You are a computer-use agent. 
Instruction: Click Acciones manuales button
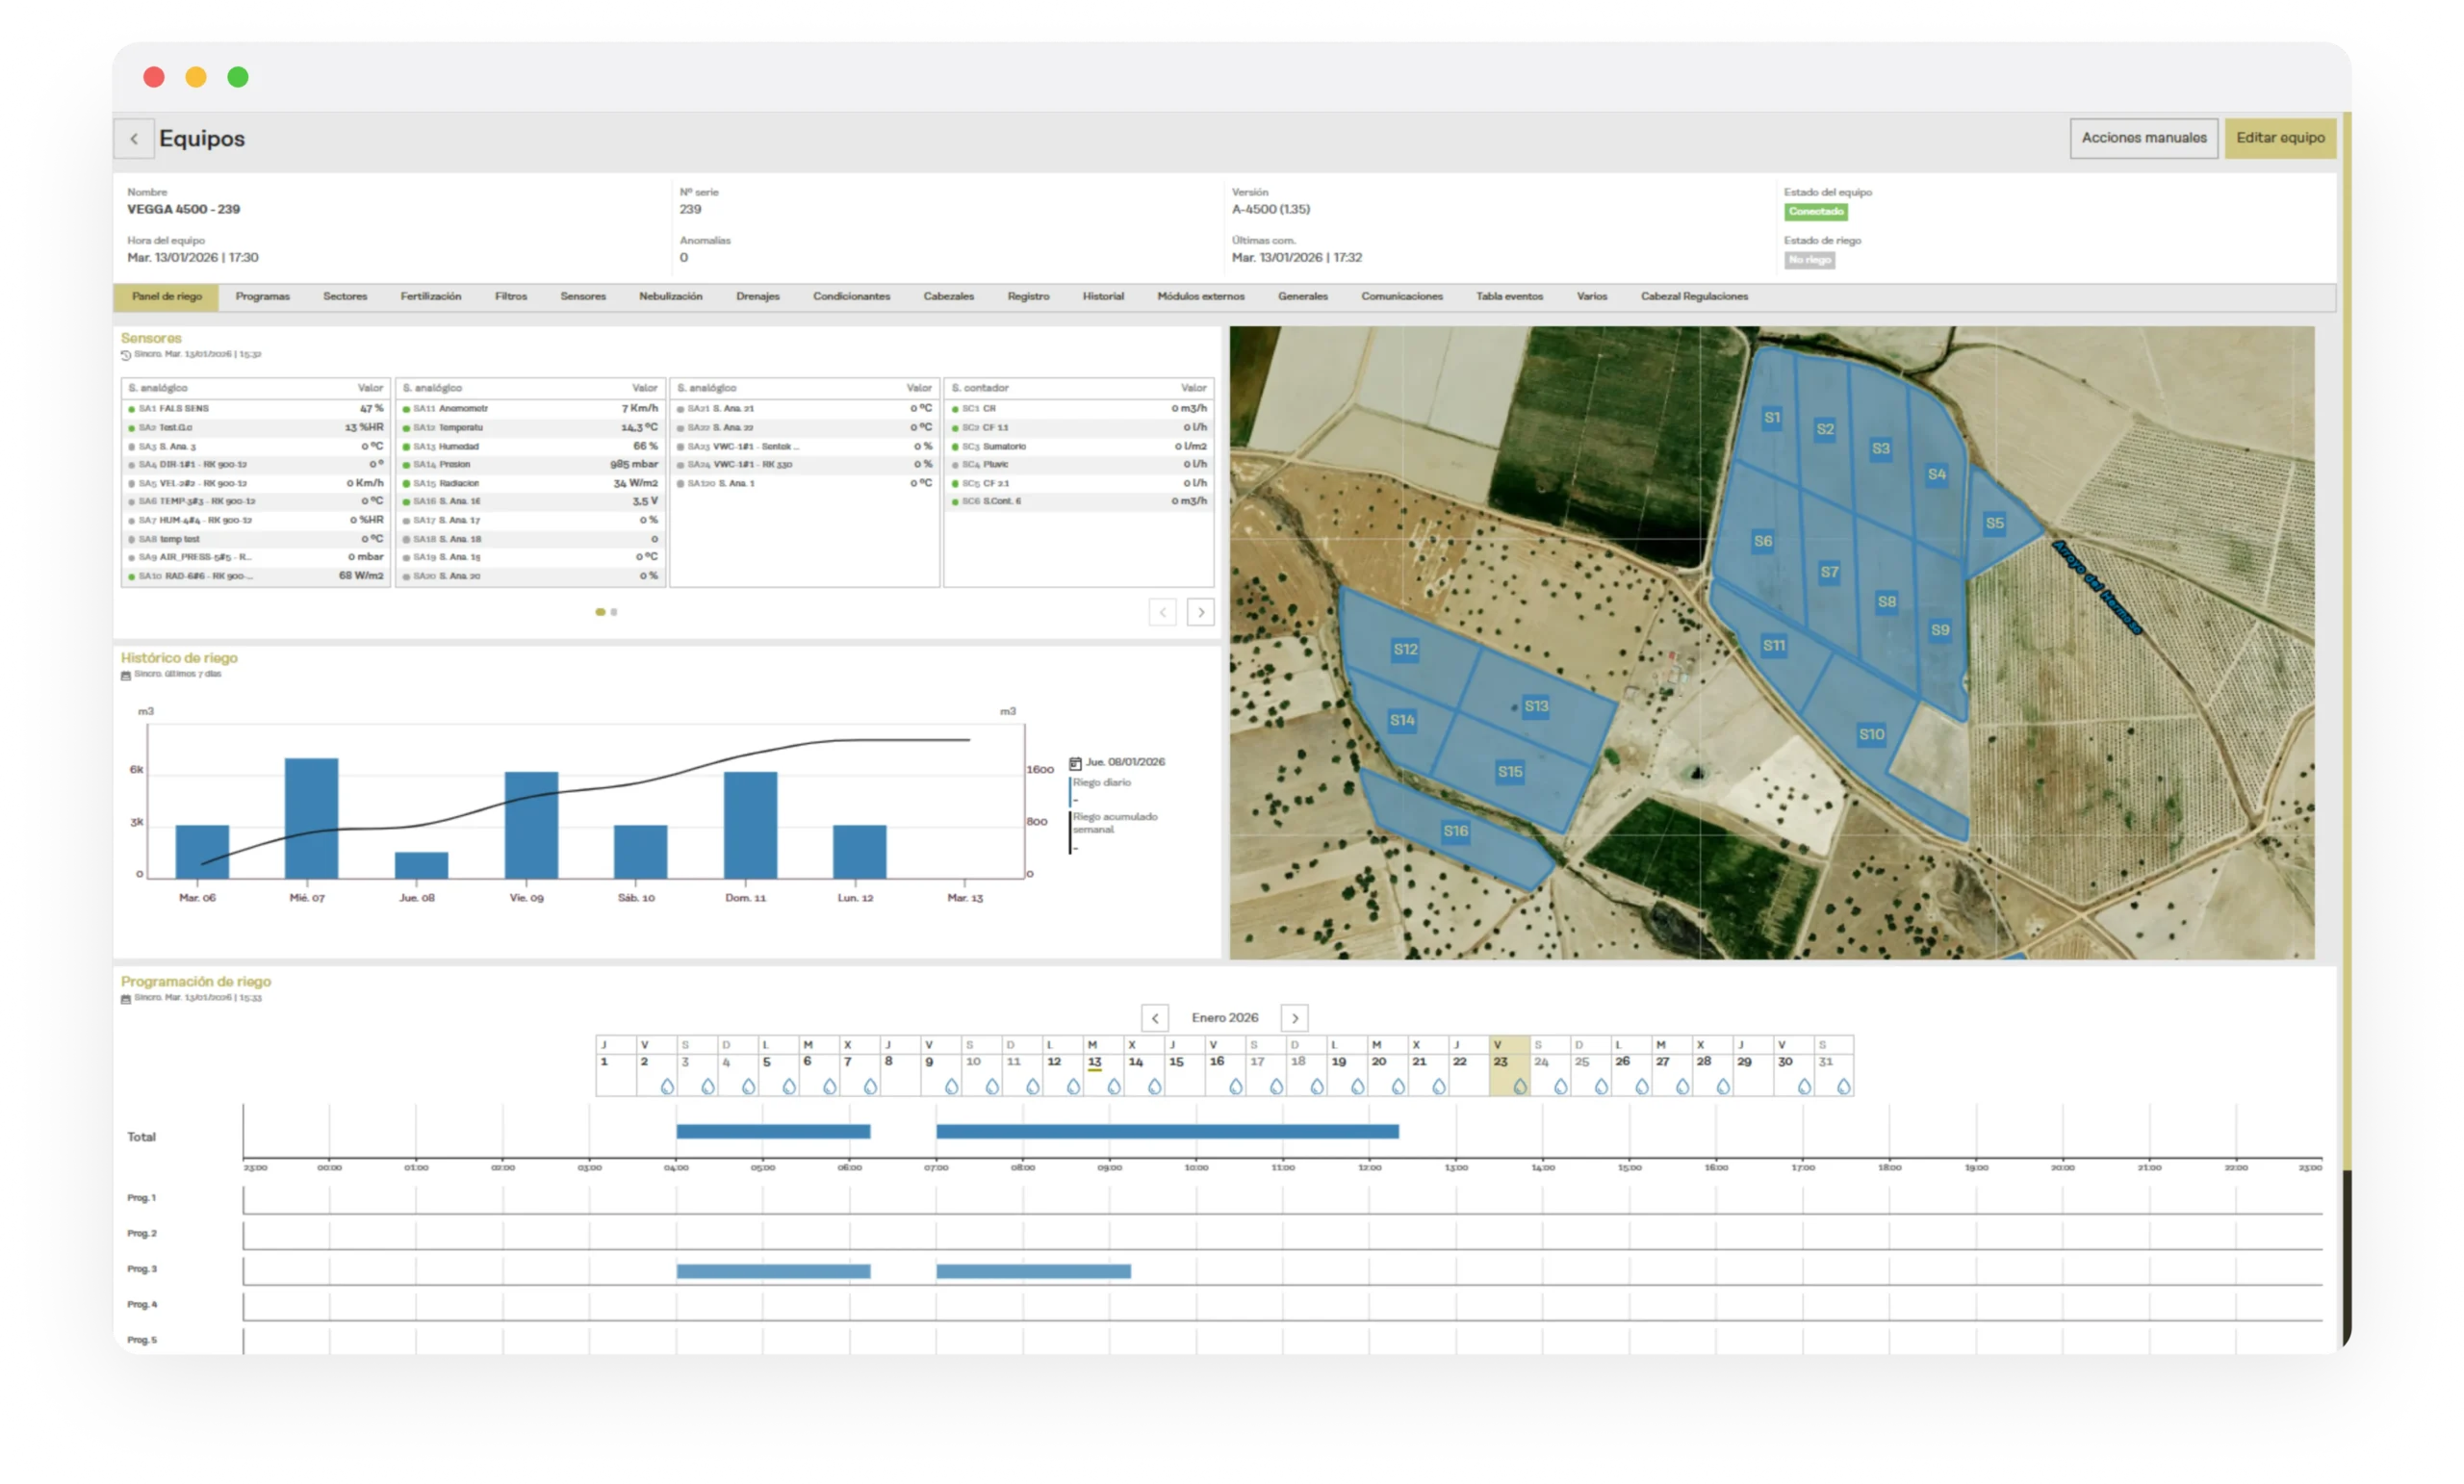pos(2143,138)
